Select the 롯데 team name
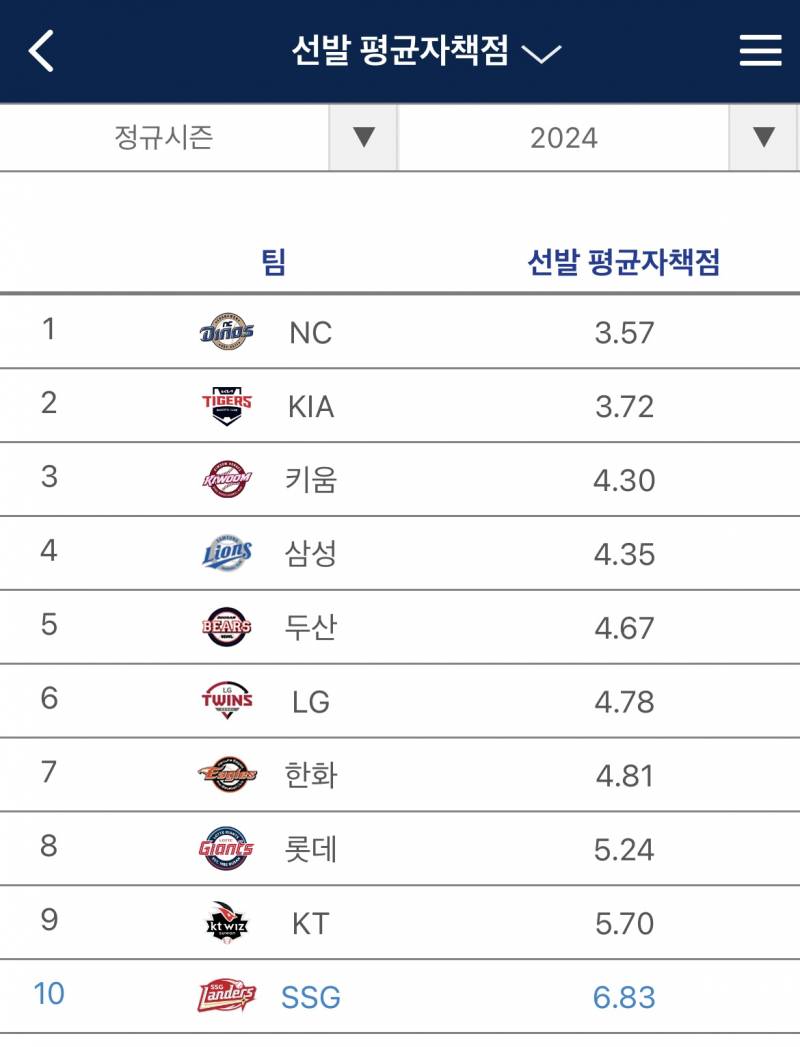The width and height of the screenshot is (800, 1047). click(x=311, y=849)
